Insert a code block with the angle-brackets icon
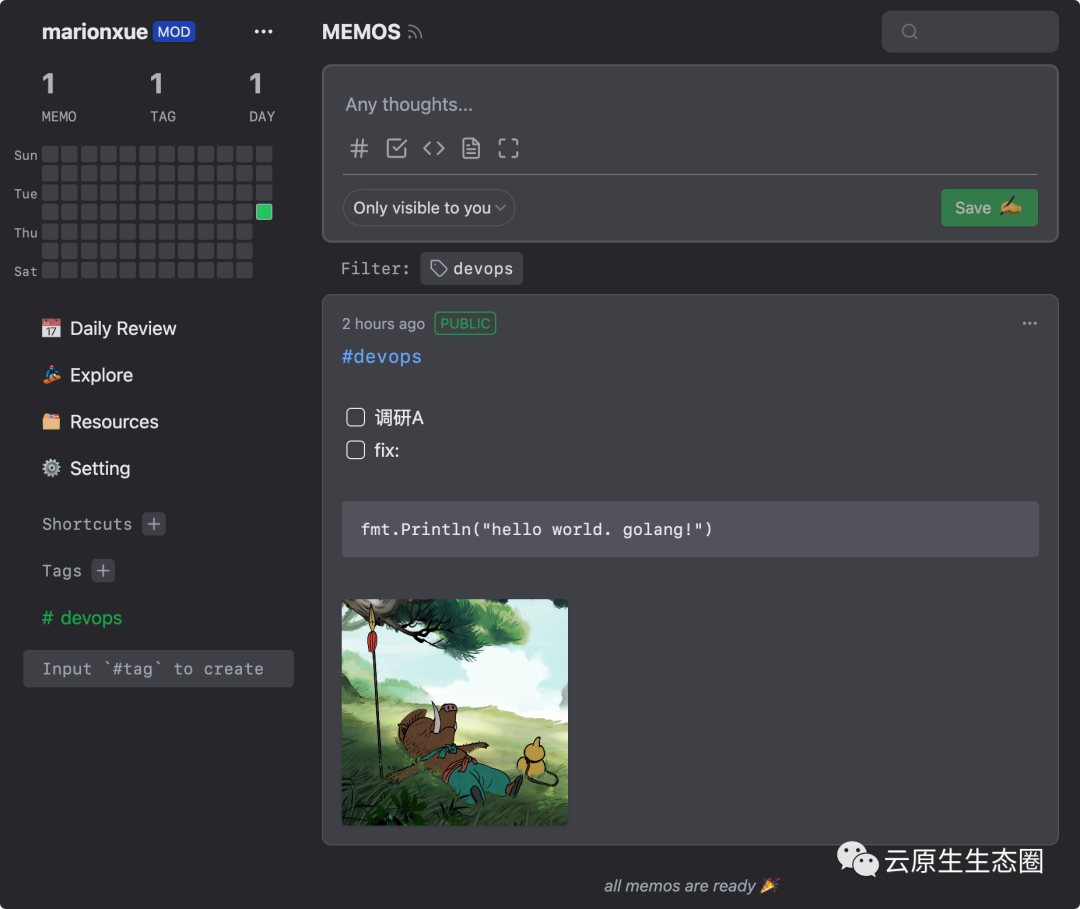Viewport: 1080px width, 909px height. (x=434, y=148)
